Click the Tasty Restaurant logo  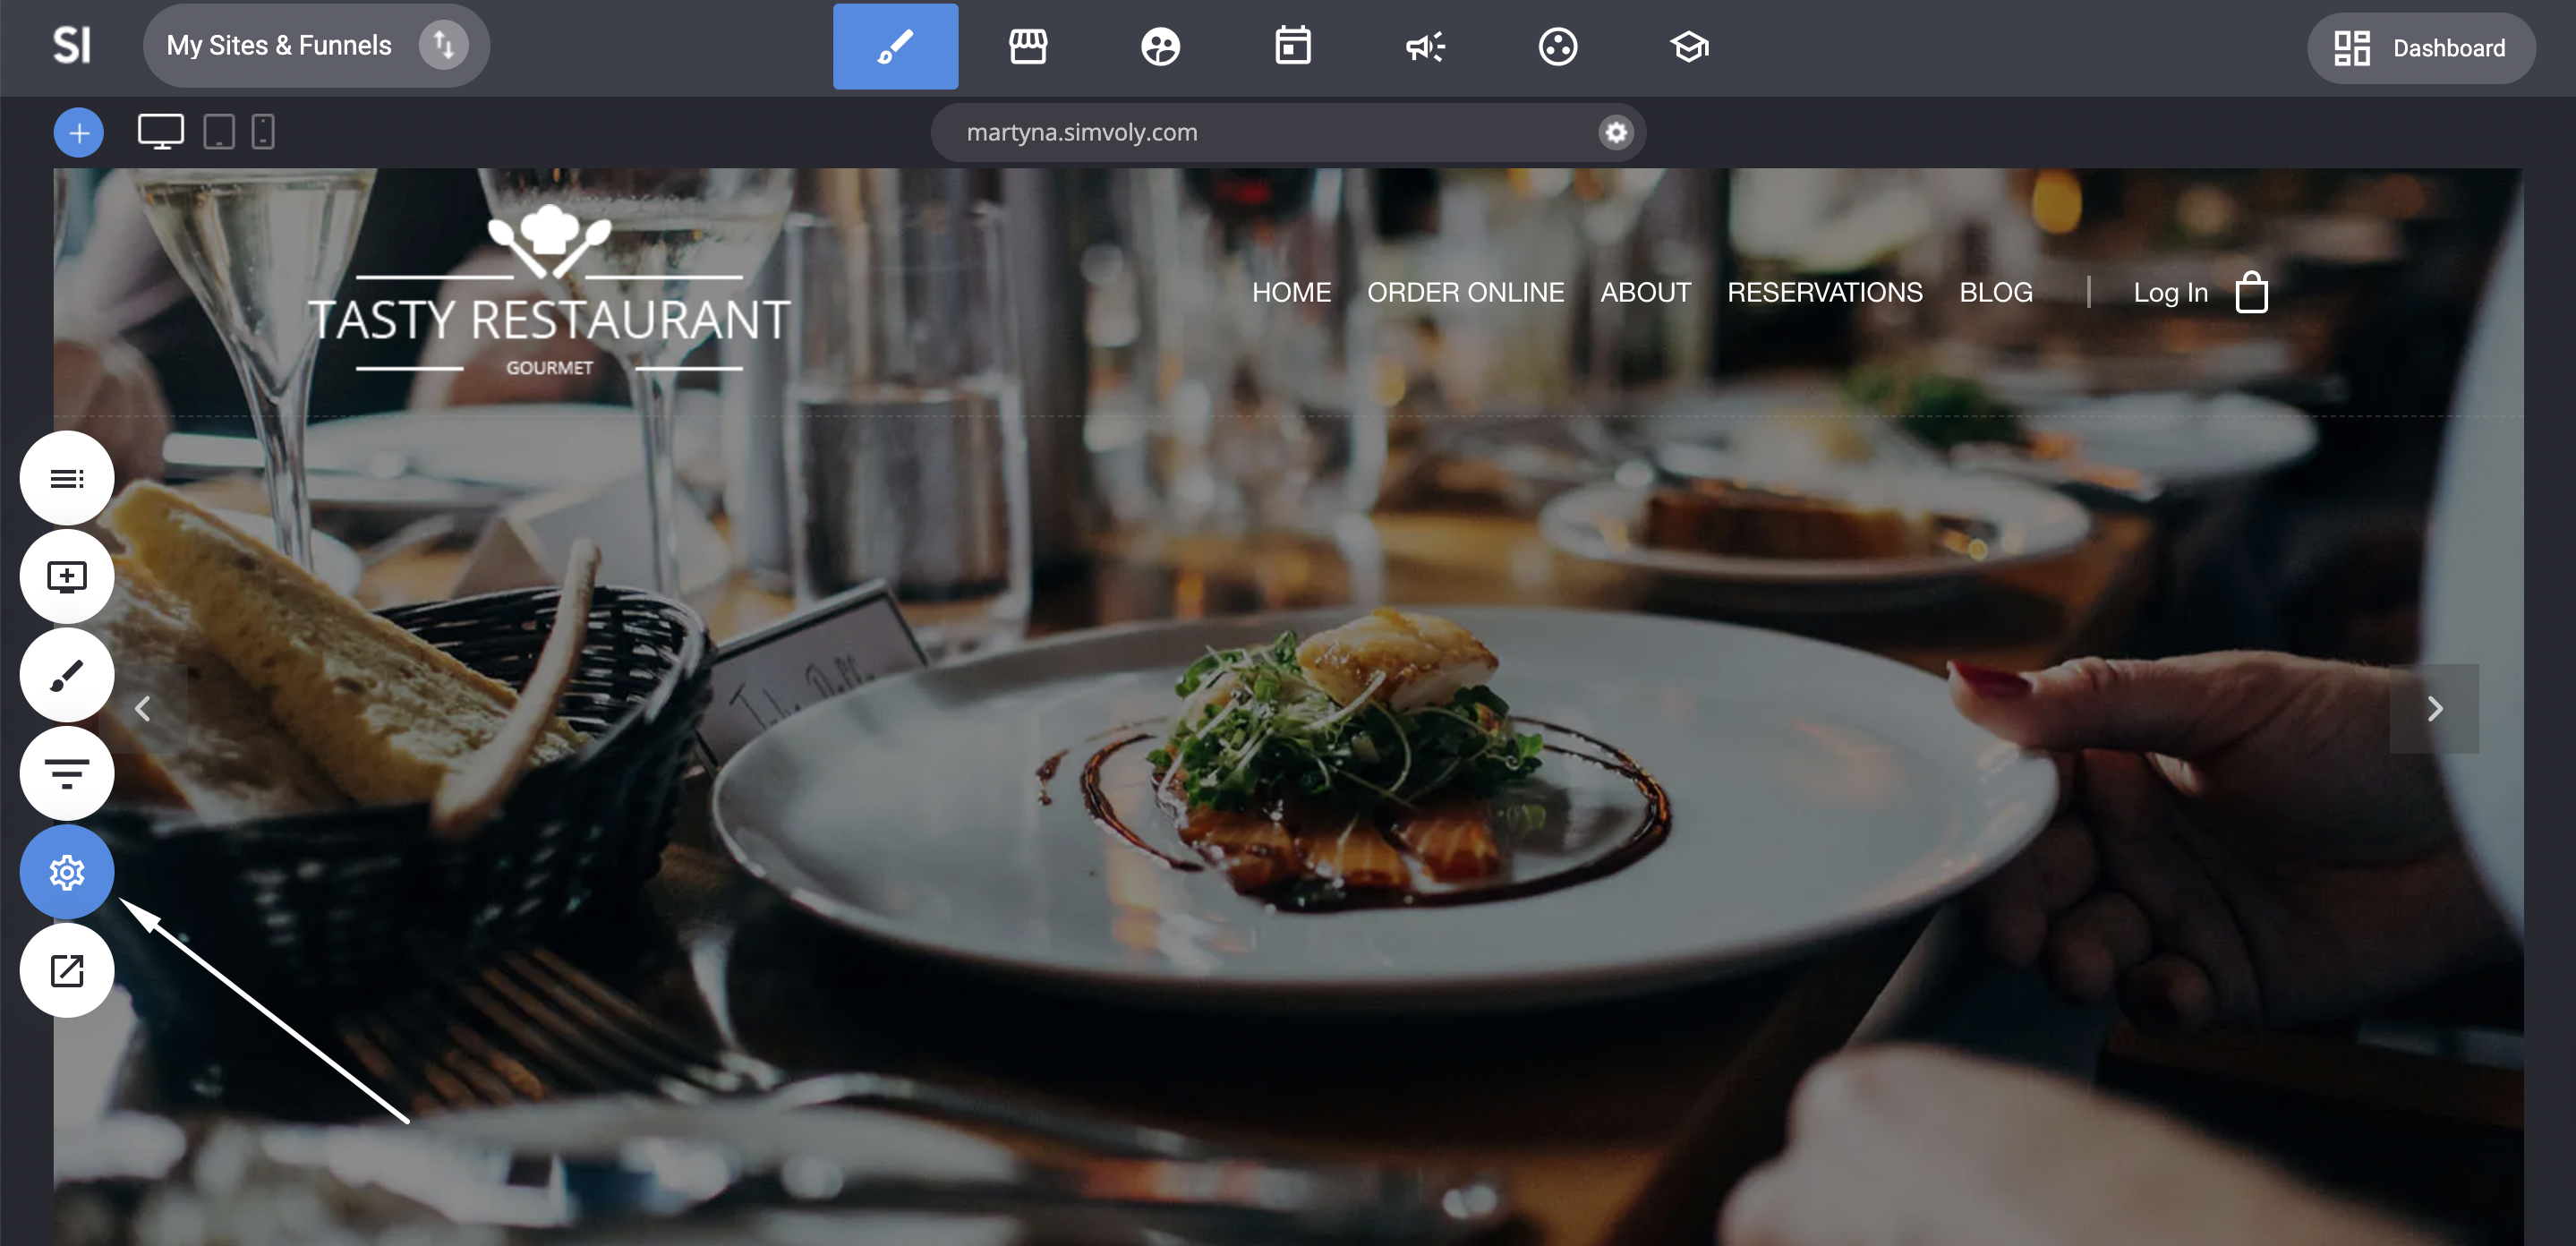coord(549,292)
